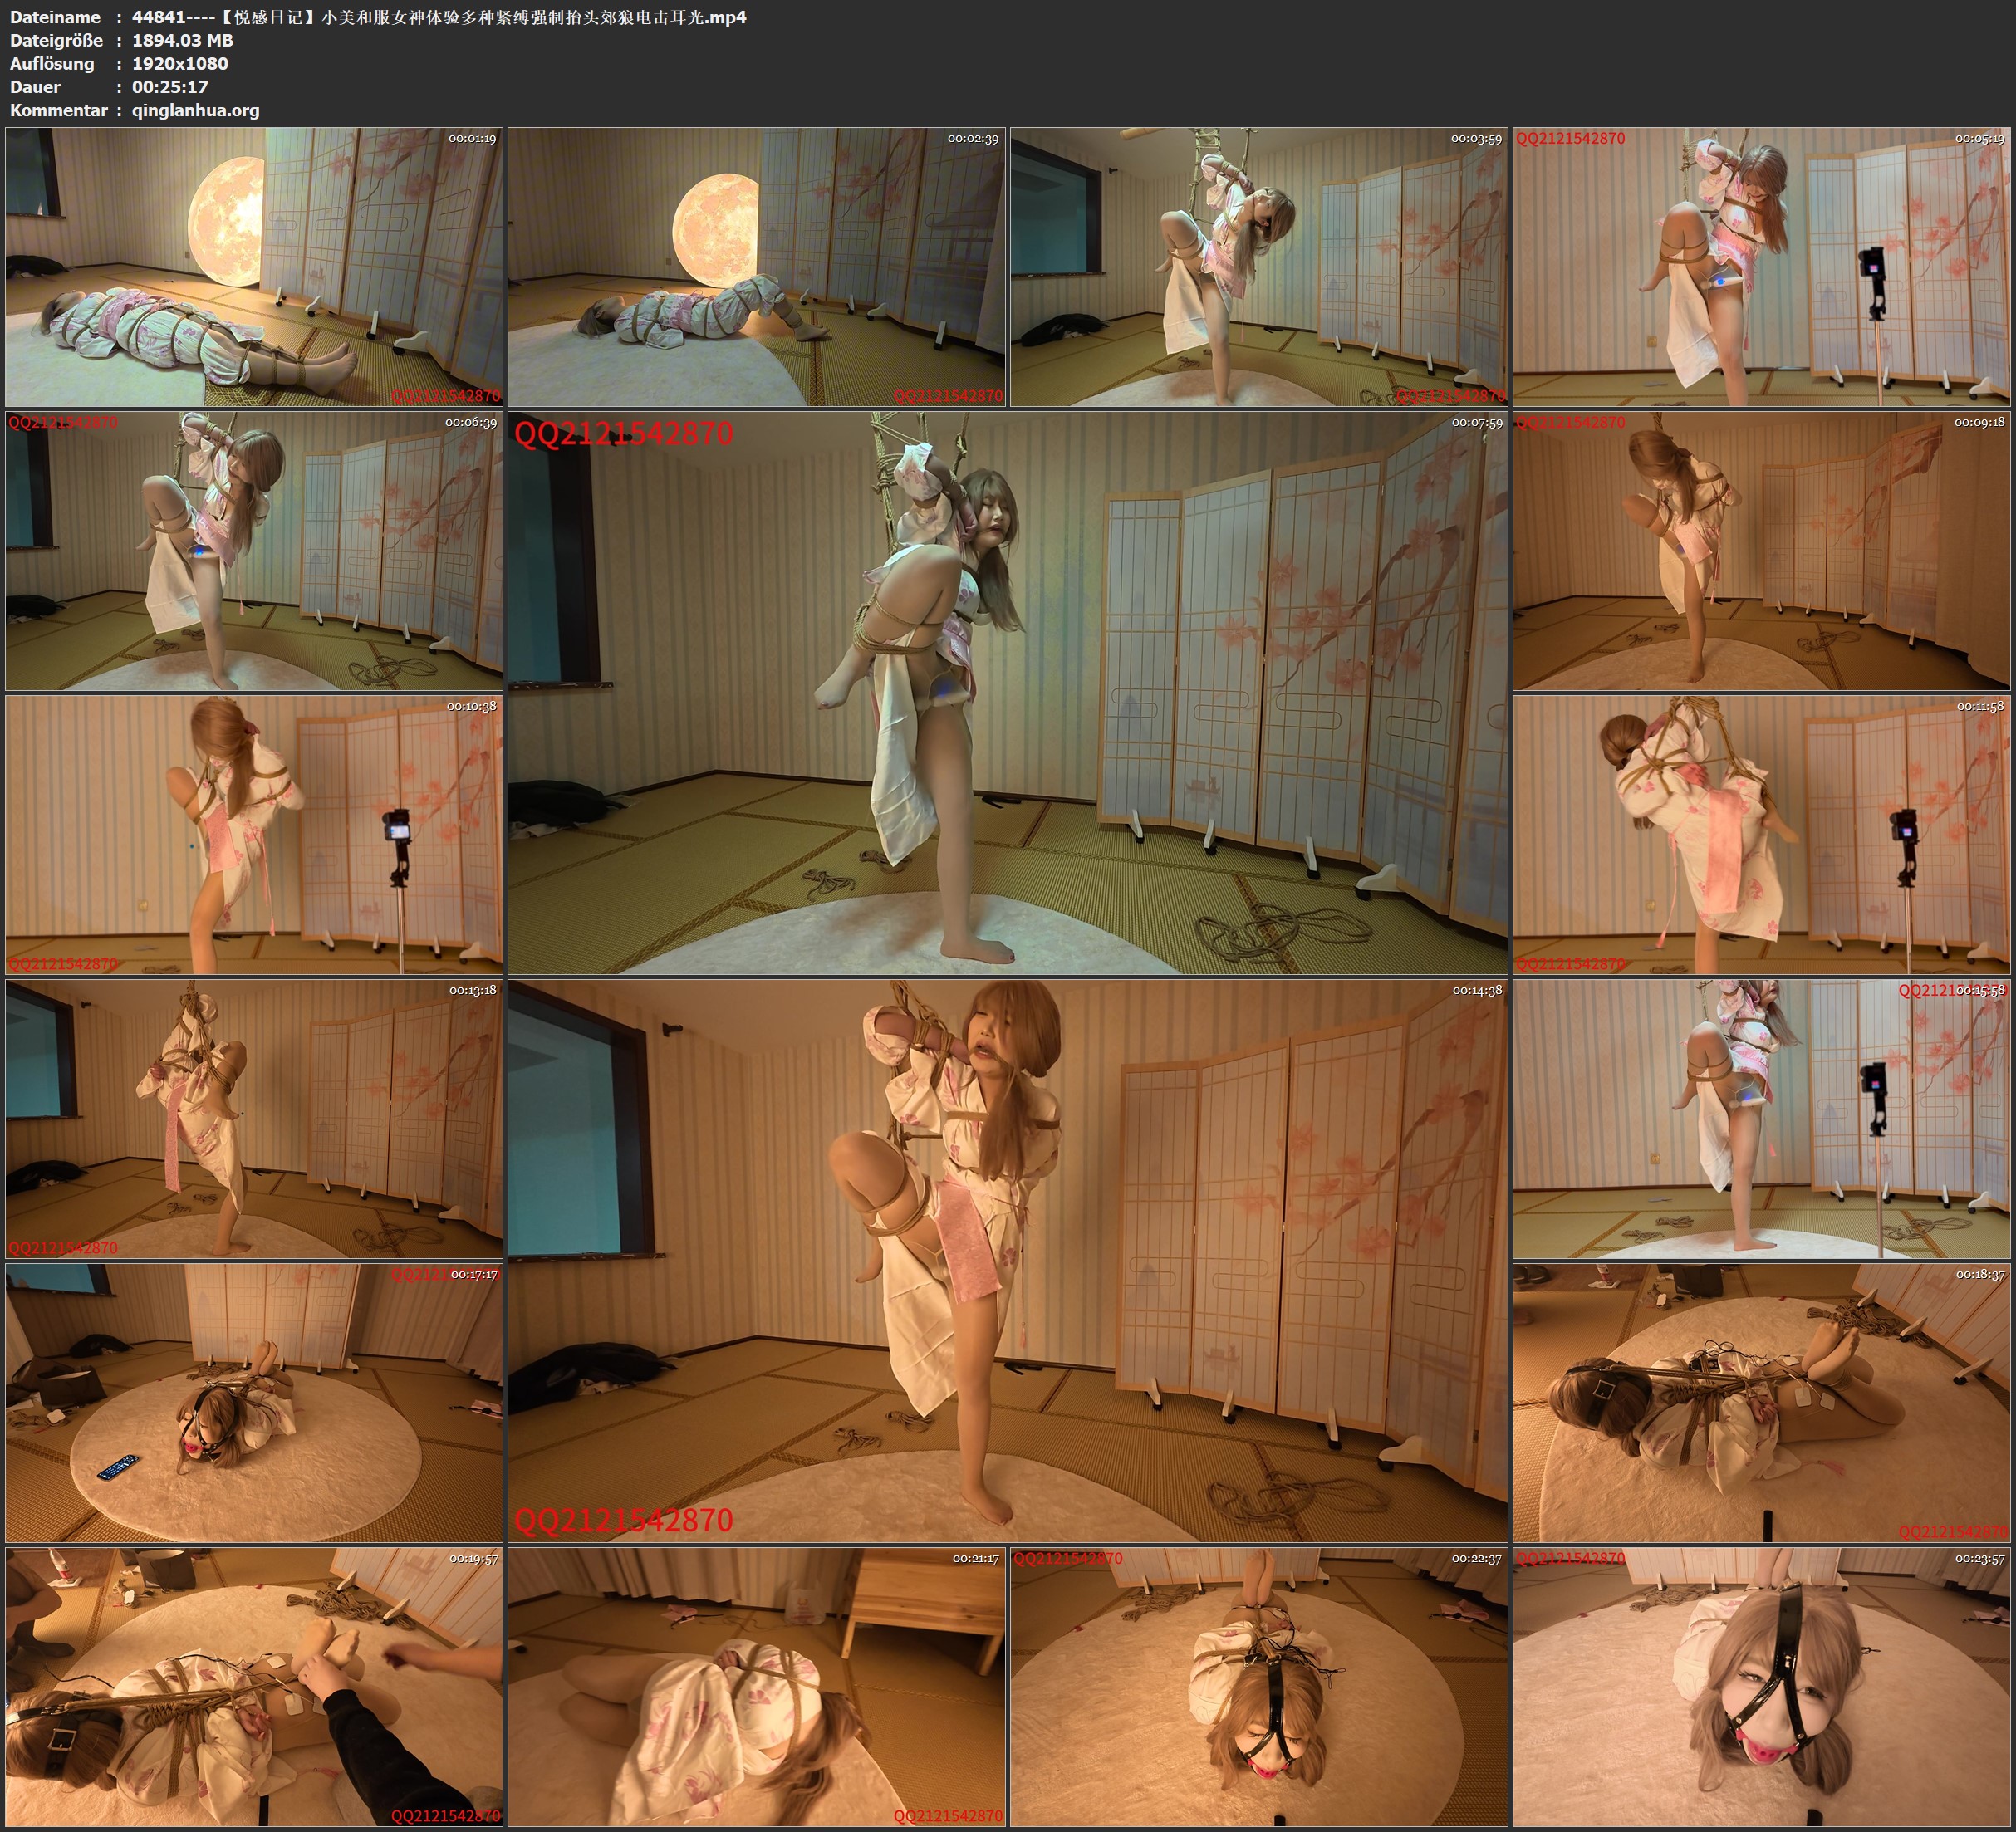
Task: Click the frame at 00:19:57
Action: (x=254, y=1687)
